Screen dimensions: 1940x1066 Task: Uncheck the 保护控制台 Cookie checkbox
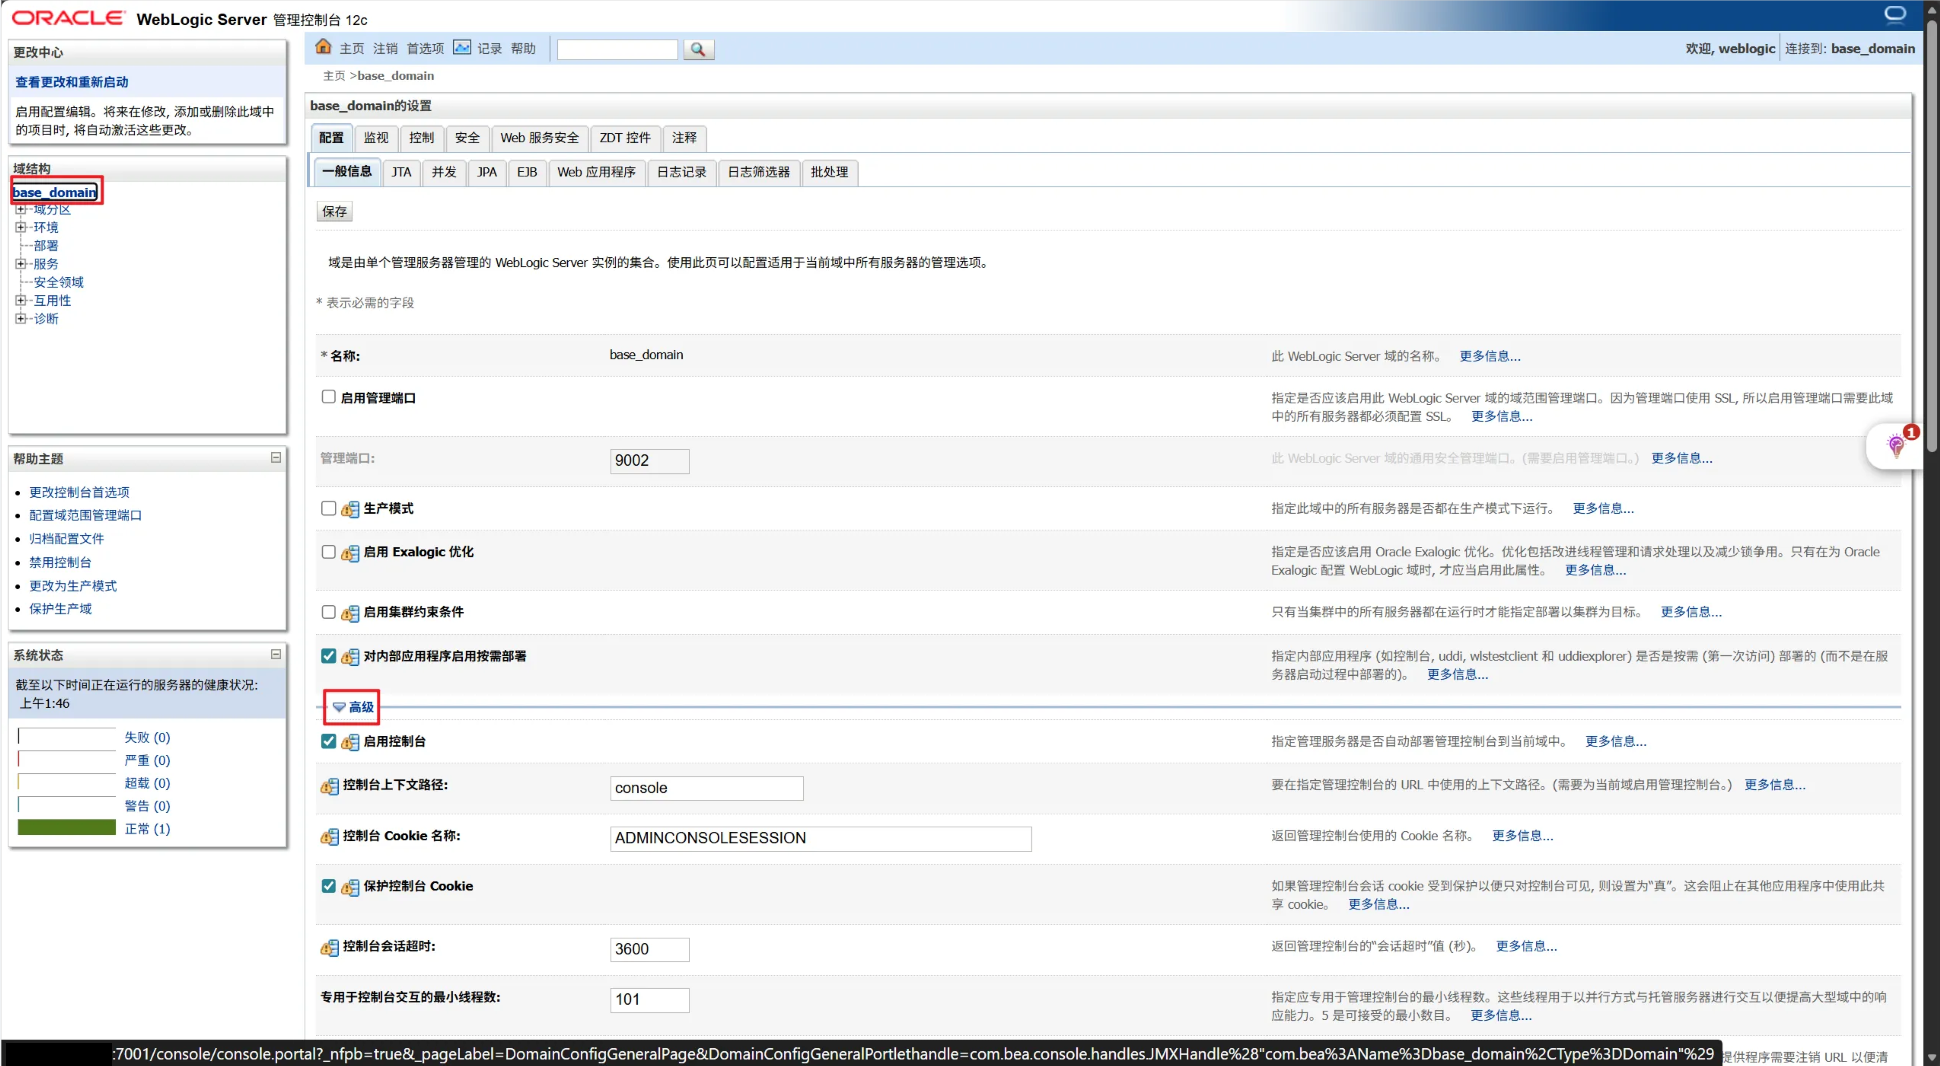[328, 886]
